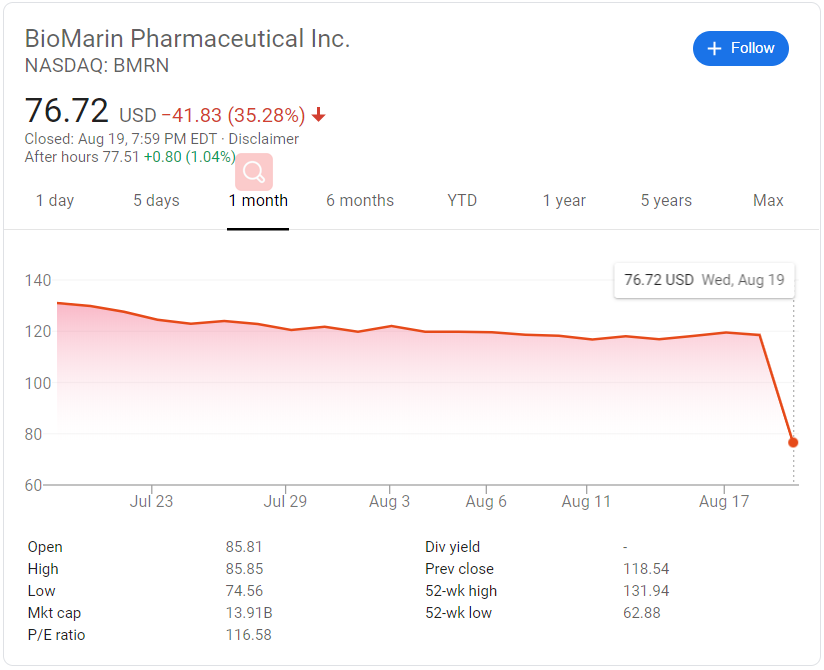Click the red down arrow icon

tap(319, 115)
